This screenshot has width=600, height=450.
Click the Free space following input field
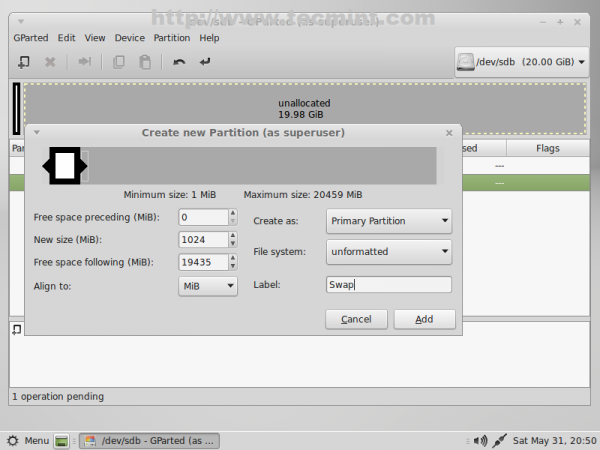(204, 262)
